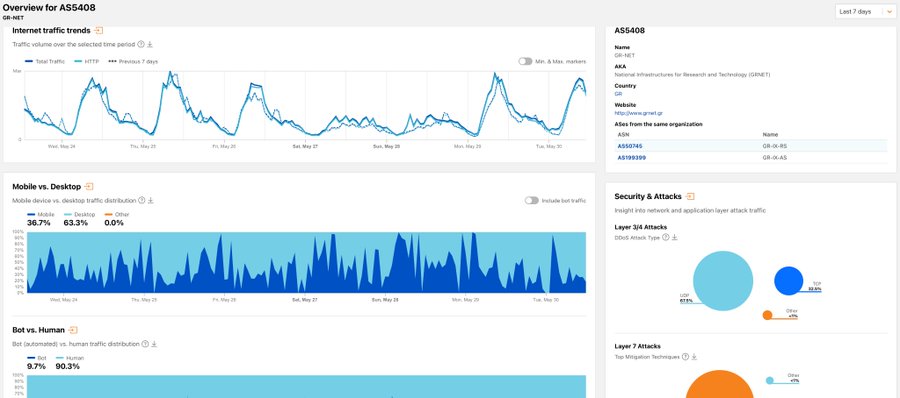Click the orange Other bubble in Layer 3/4 Attacks
Screen dimensions: 900x398
click(767, 315)
